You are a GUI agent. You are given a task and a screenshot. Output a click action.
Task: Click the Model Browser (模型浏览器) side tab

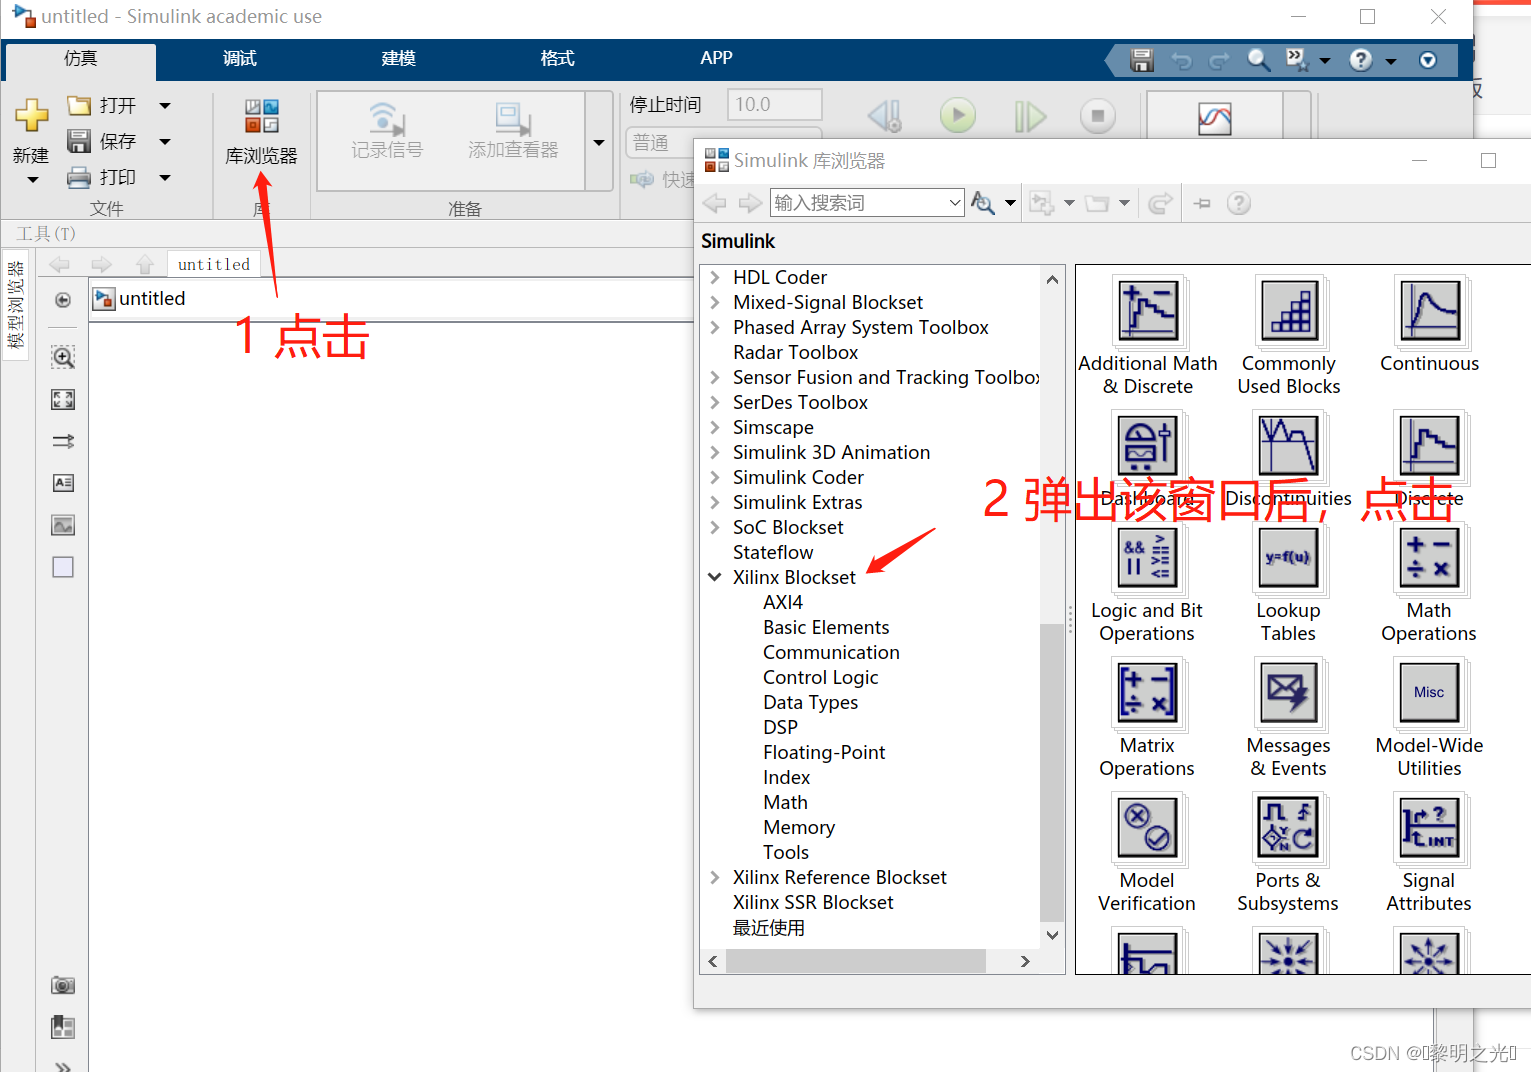click(15, 305)
